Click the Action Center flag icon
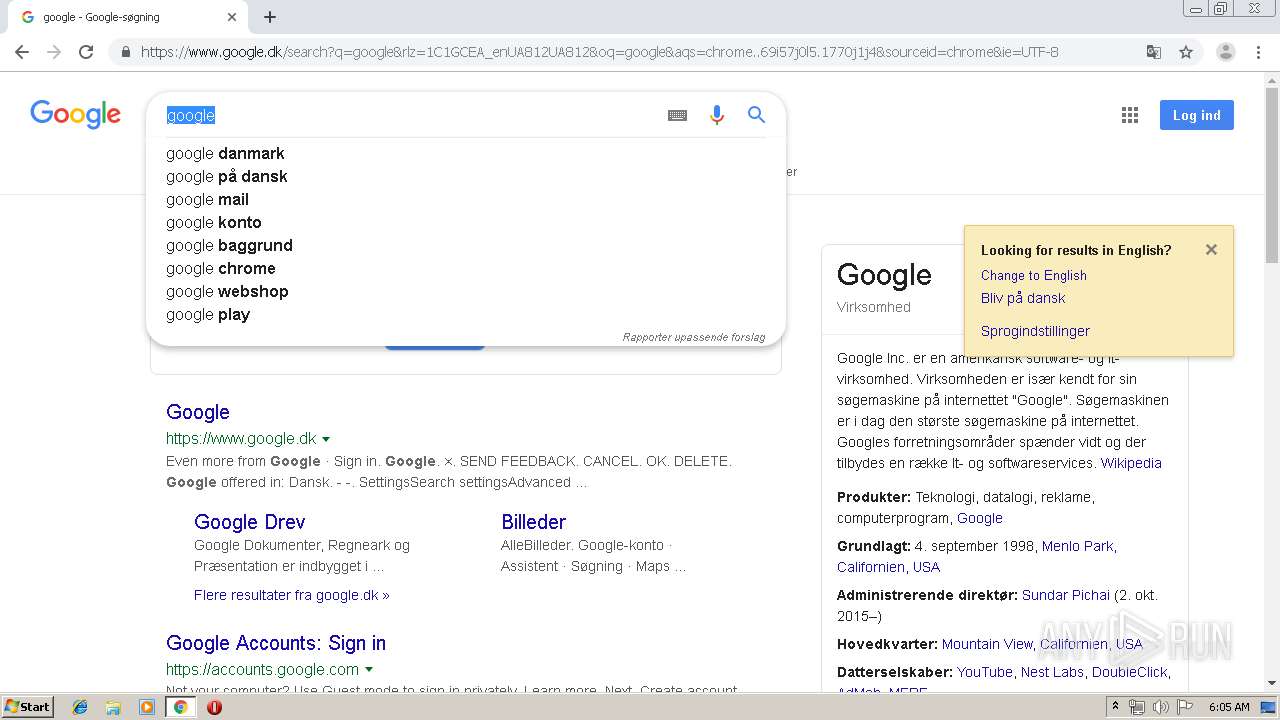 click(1185, 707)
